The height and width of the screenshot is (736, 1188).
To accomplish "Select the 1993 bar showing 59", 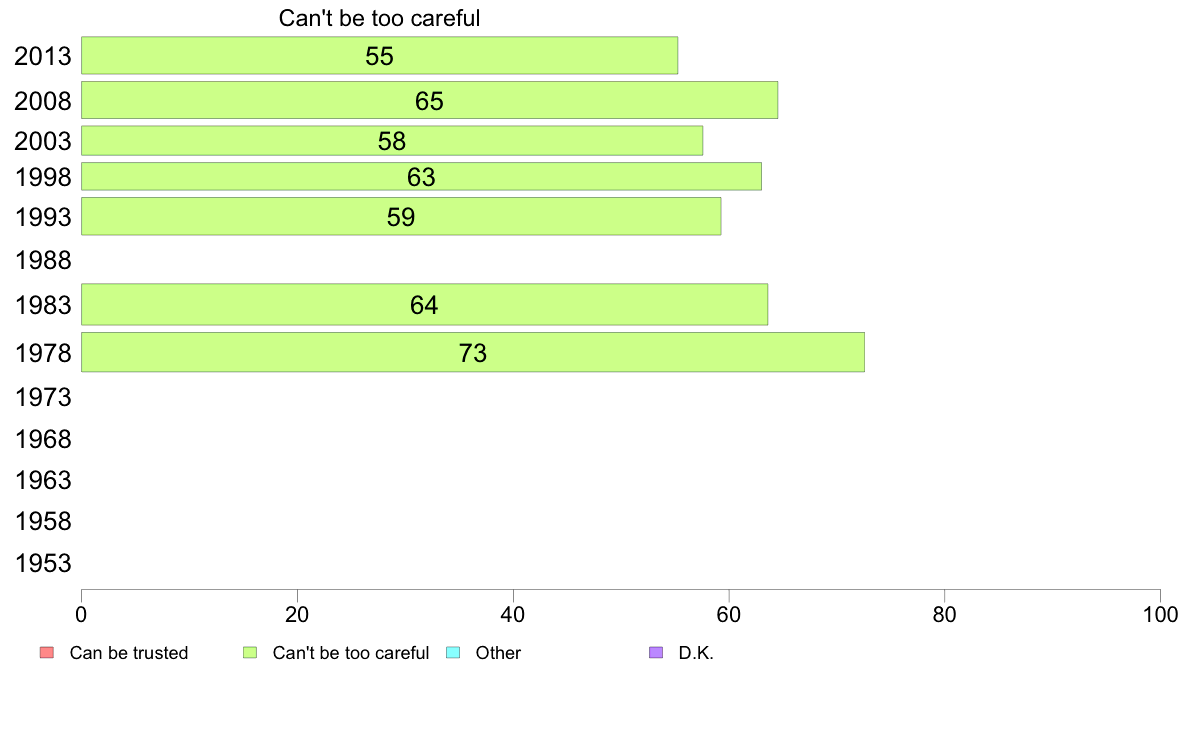I will pos(402,217).
